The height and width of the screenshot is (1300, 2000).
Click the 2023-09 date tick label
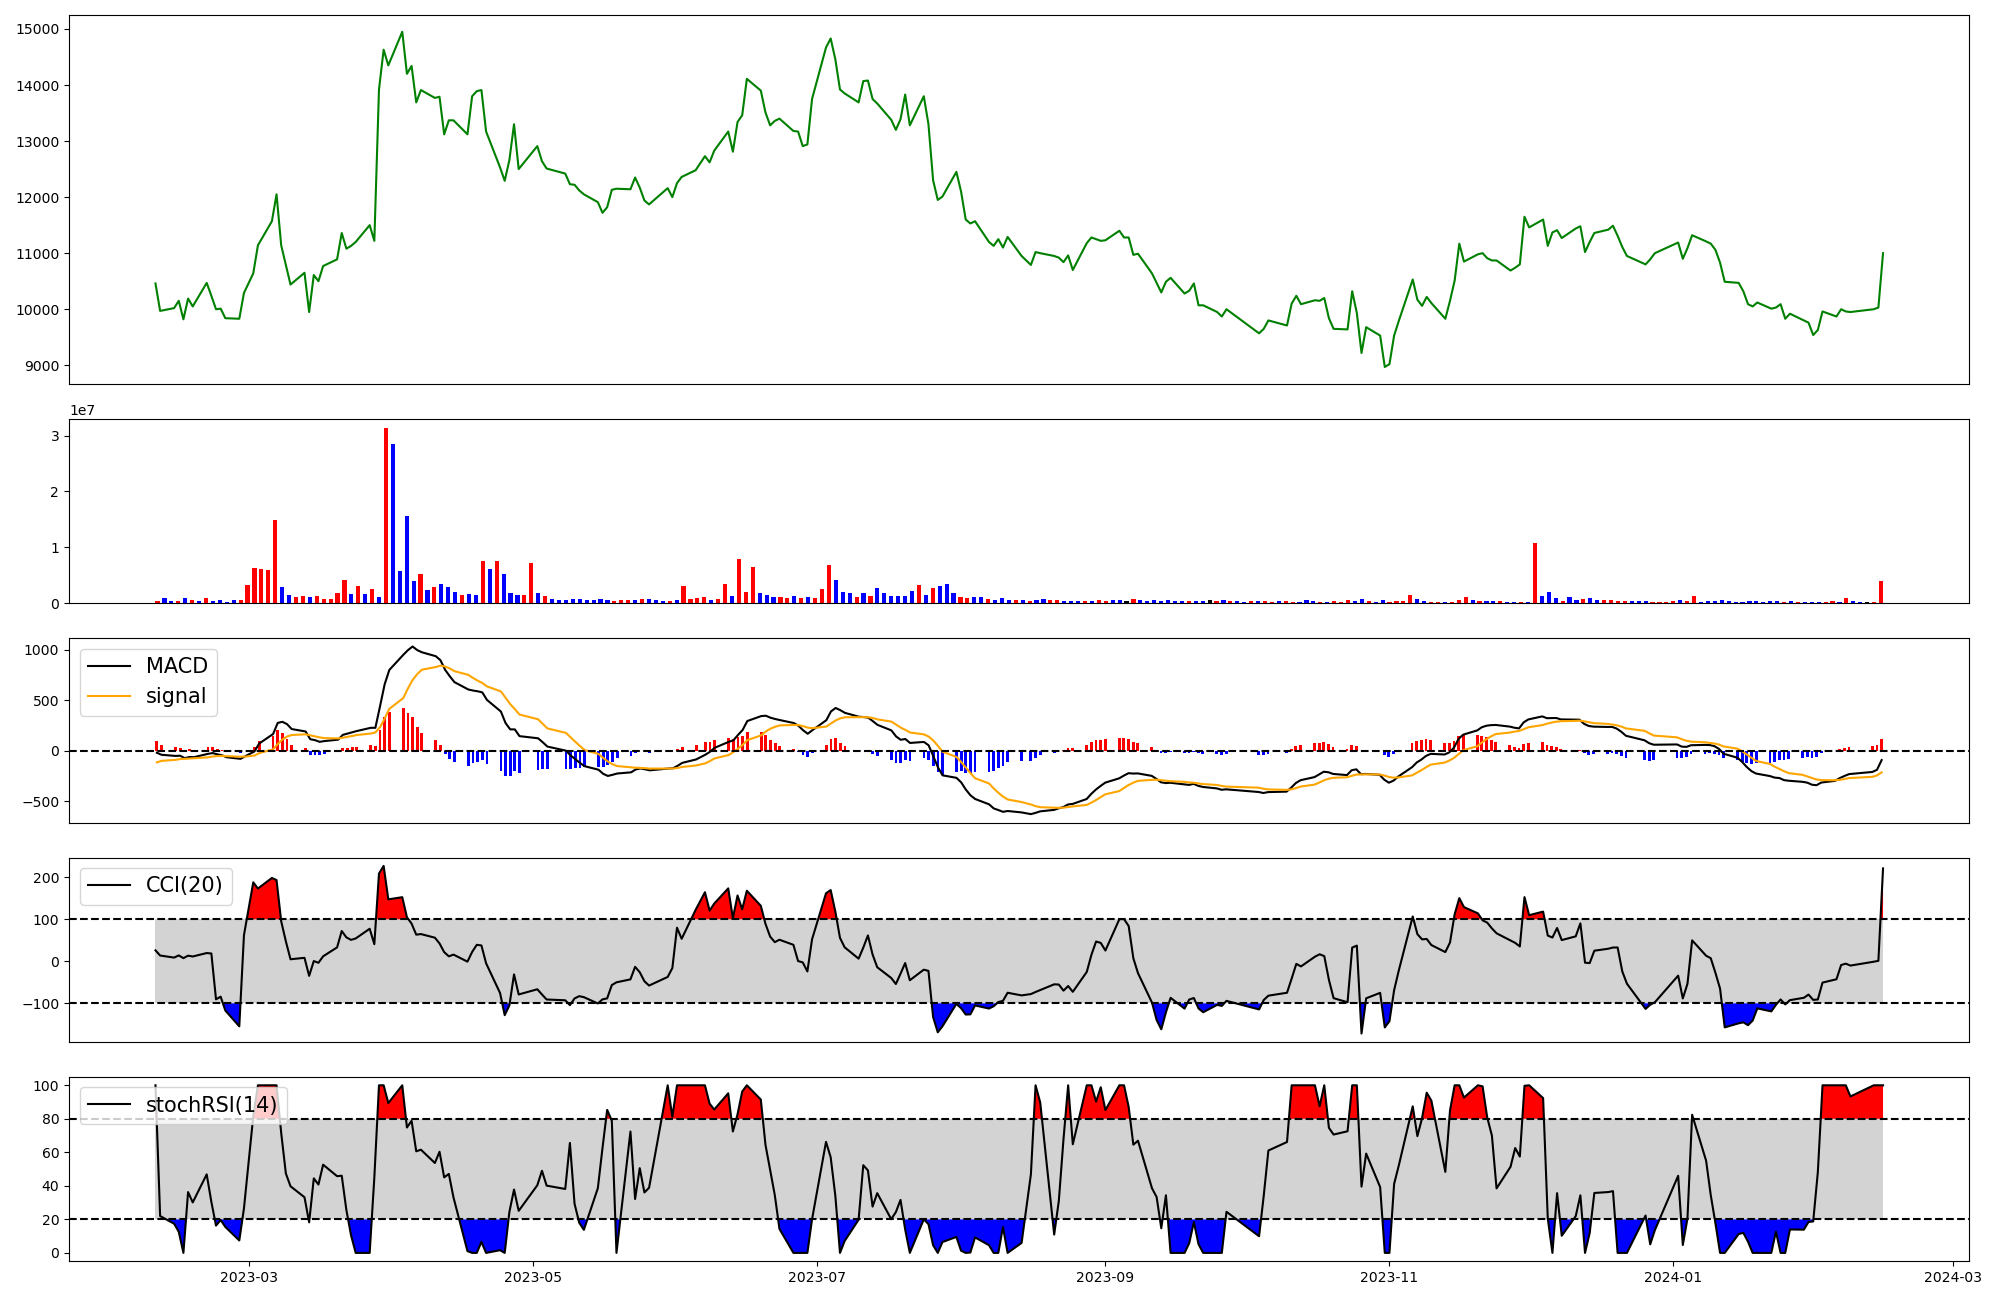coord(1105,1276)
